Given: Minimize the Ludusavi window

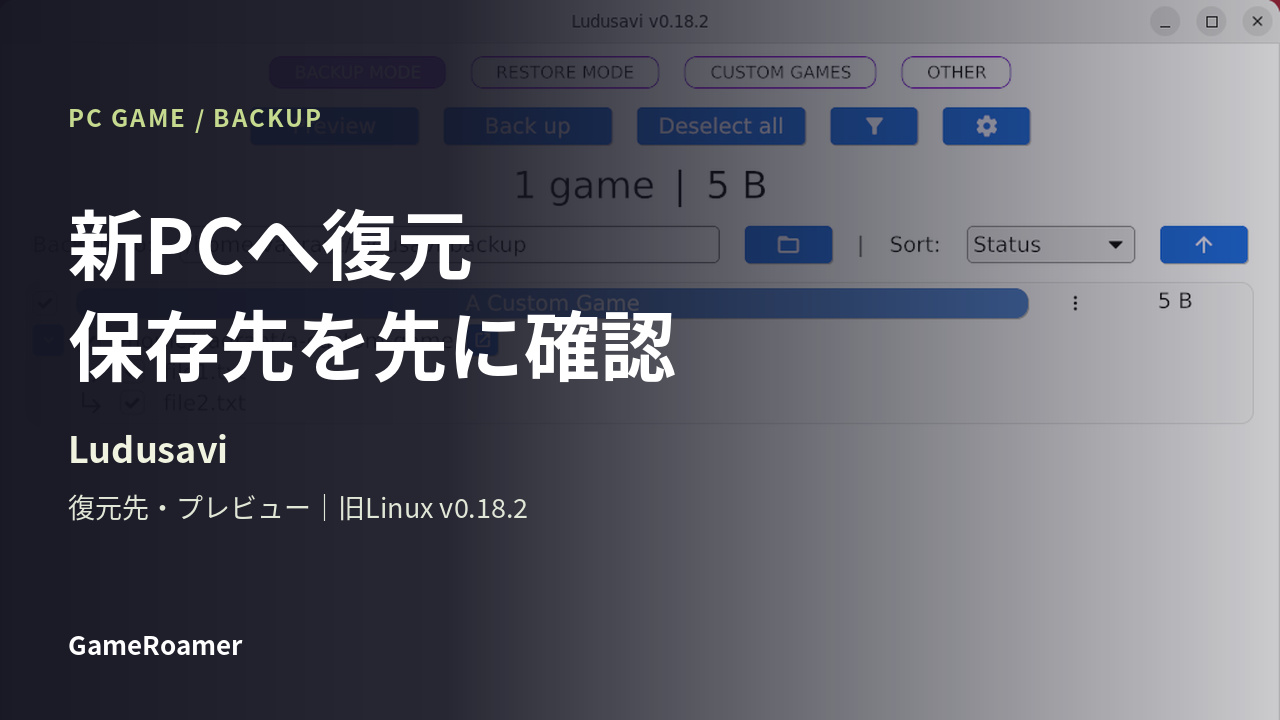Looking at the screenshot, I should [x=1165, y=21].
